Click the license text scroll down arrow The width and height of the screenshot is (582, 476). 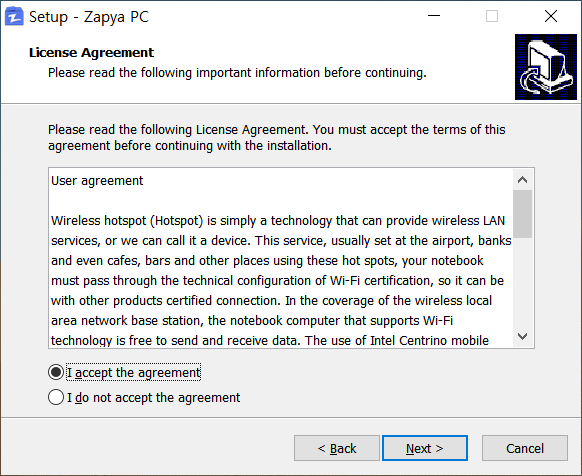[523, 336]
